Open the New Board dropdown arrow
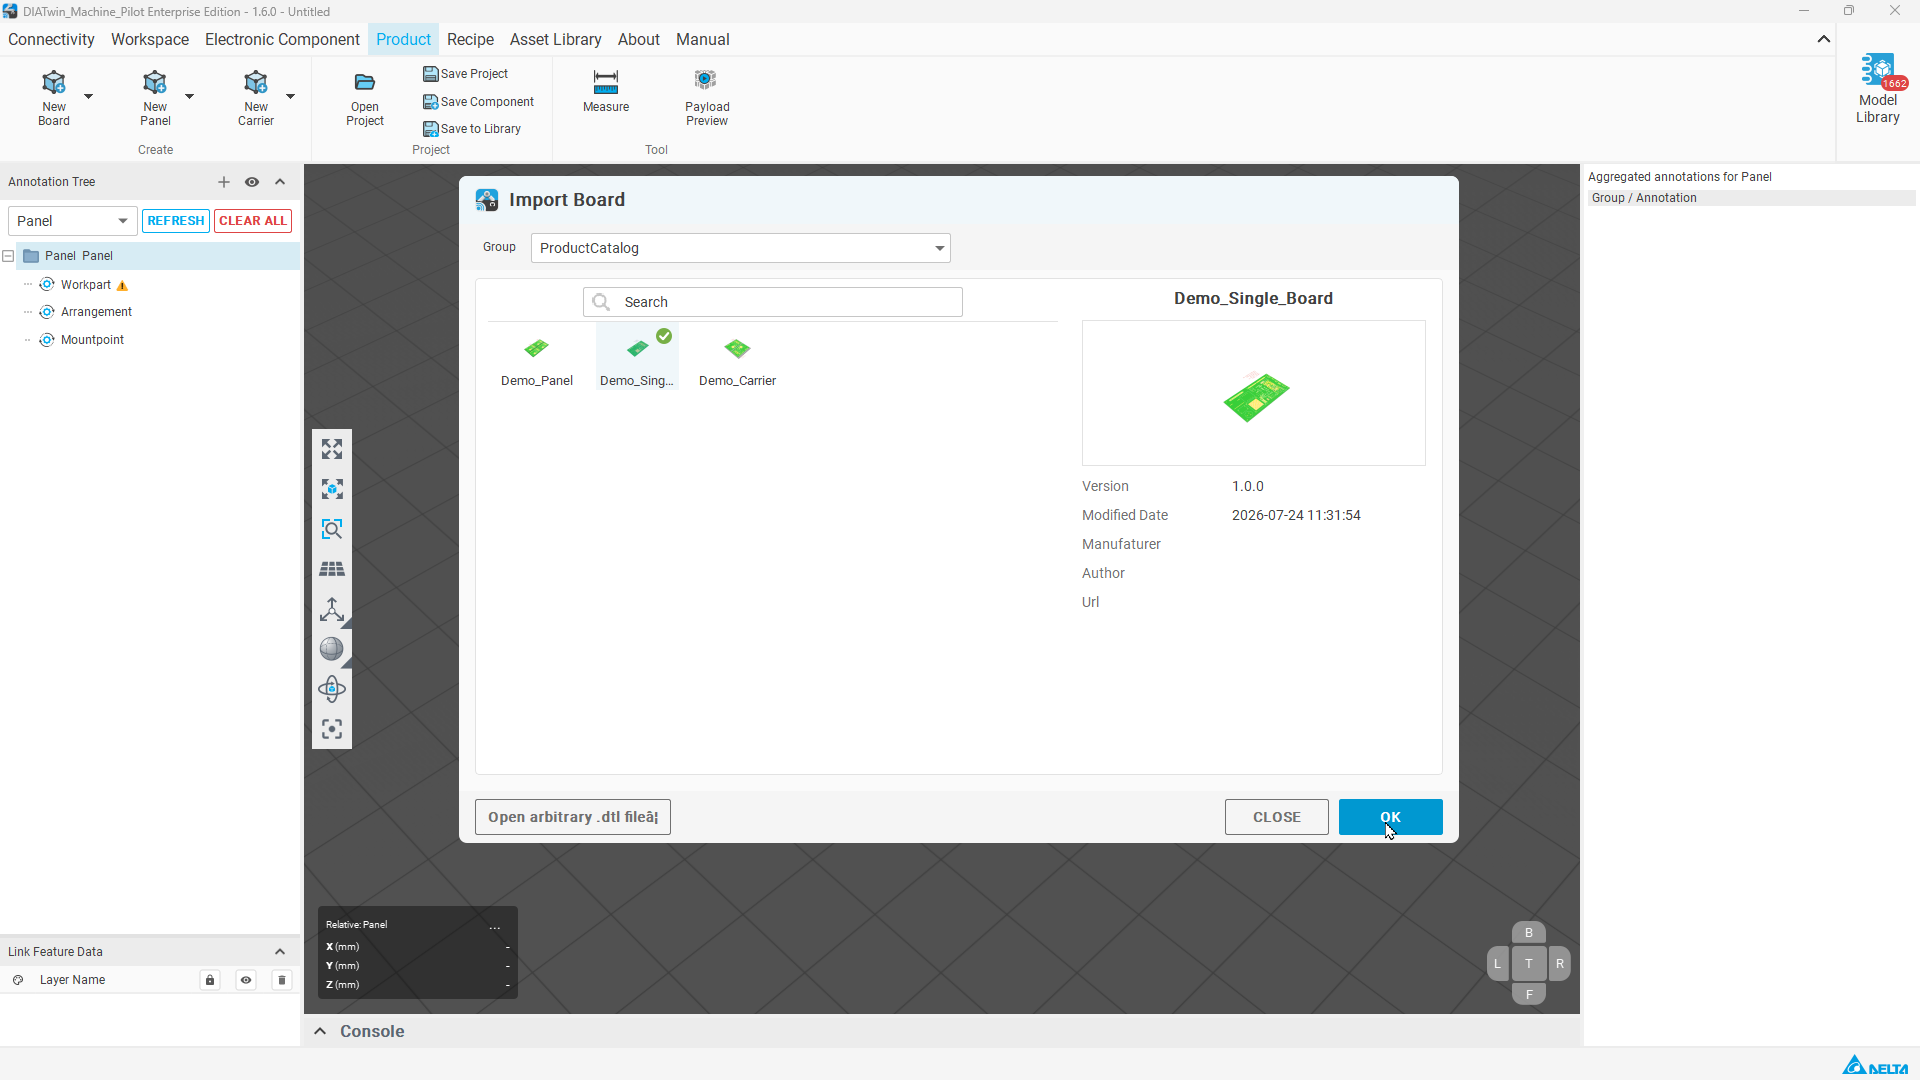This screenshot has height=1080, width=1920. [x=89, y=96]
